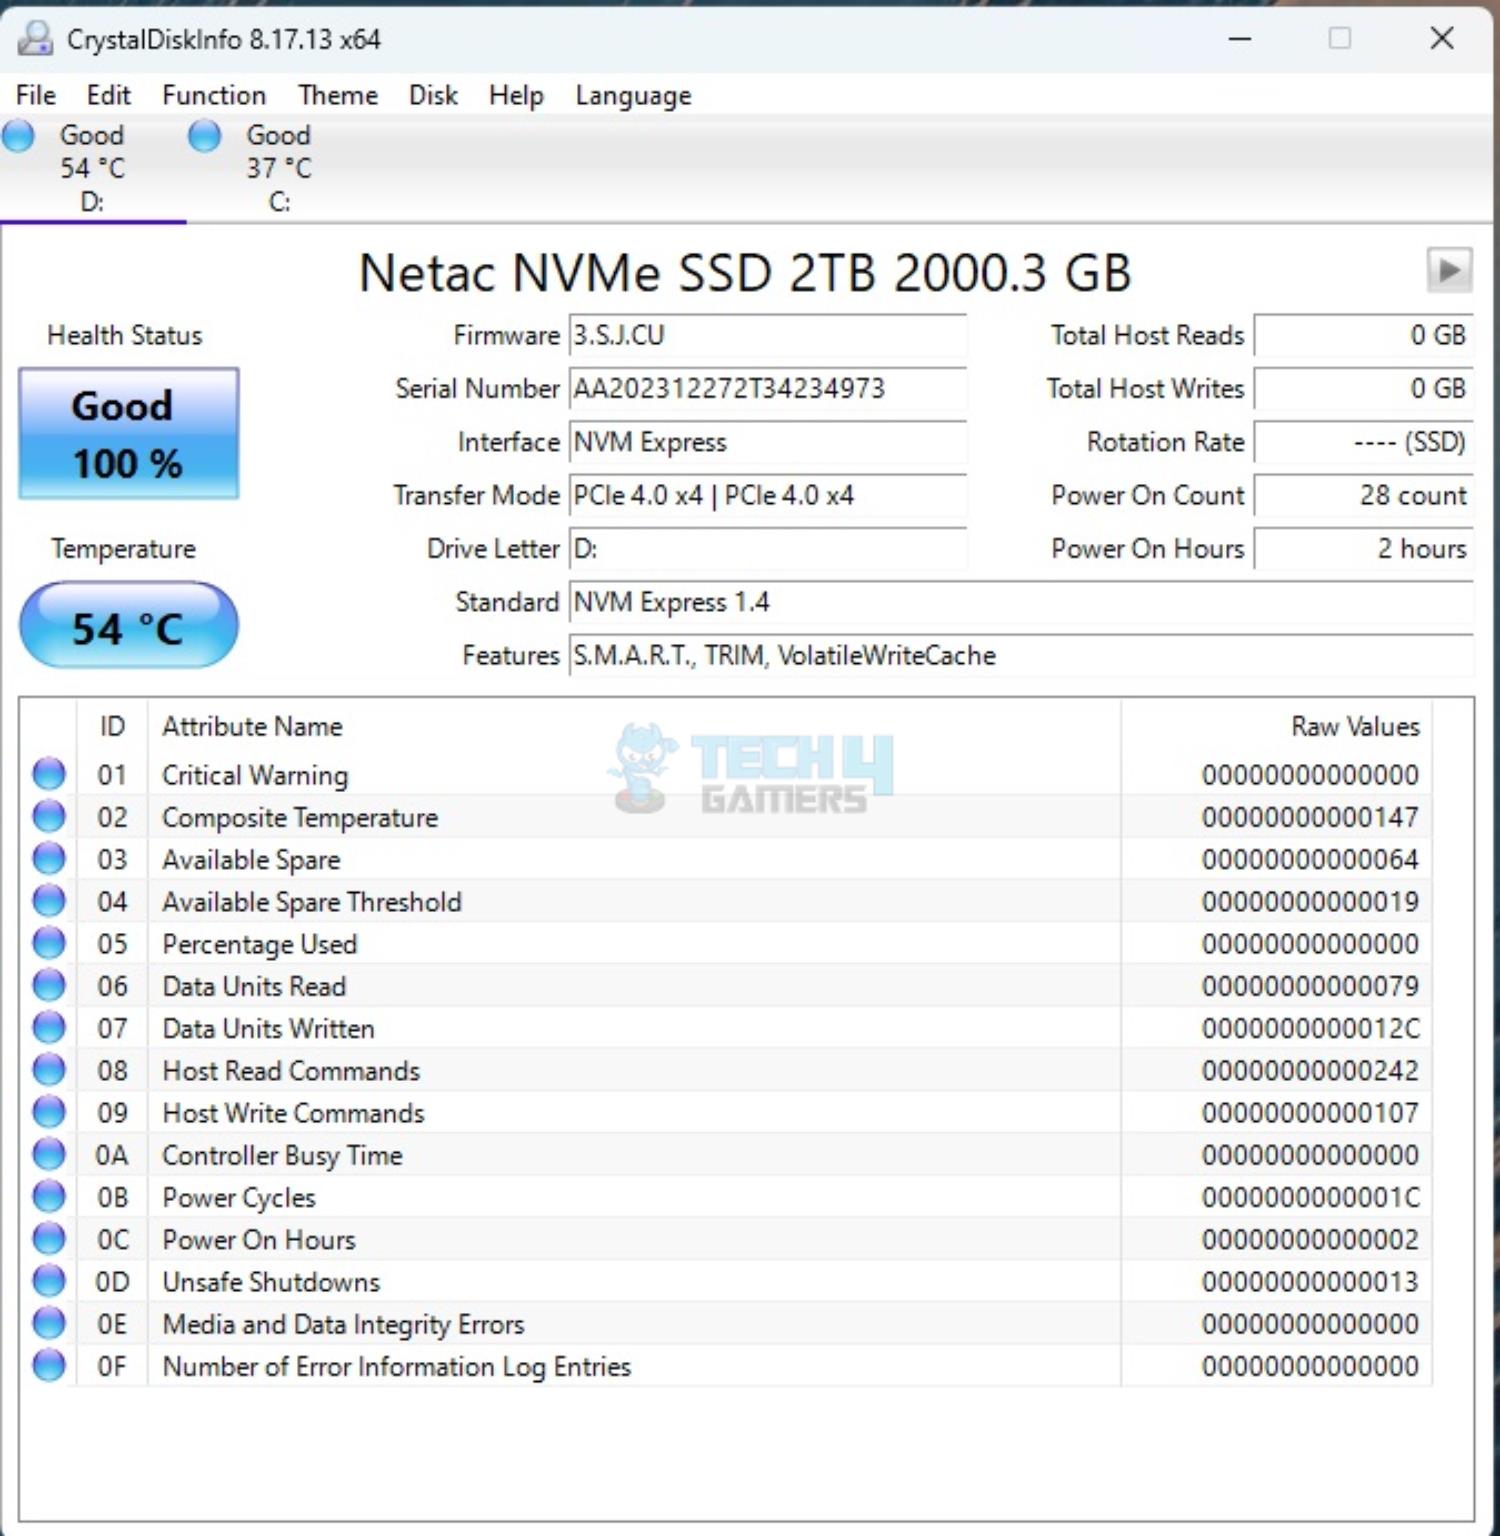
Task: Switch to the D: drive tab
Action: click(x=90, y=168)
